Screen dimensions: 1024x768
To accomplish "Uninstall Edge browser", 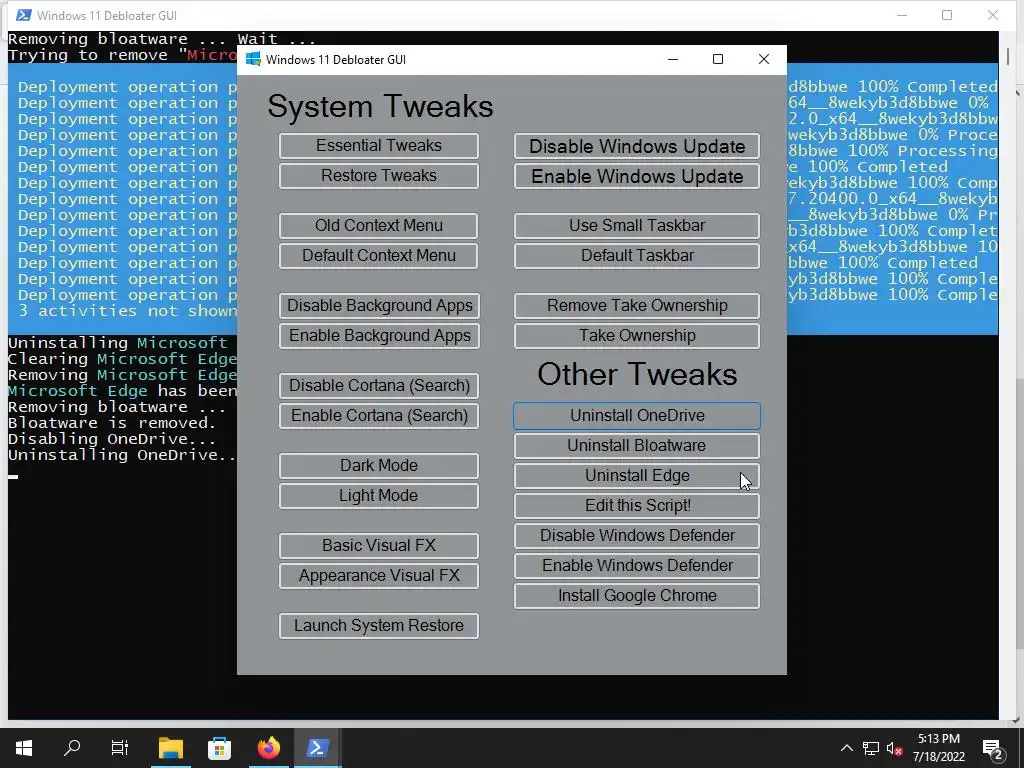I will [637, 475].
